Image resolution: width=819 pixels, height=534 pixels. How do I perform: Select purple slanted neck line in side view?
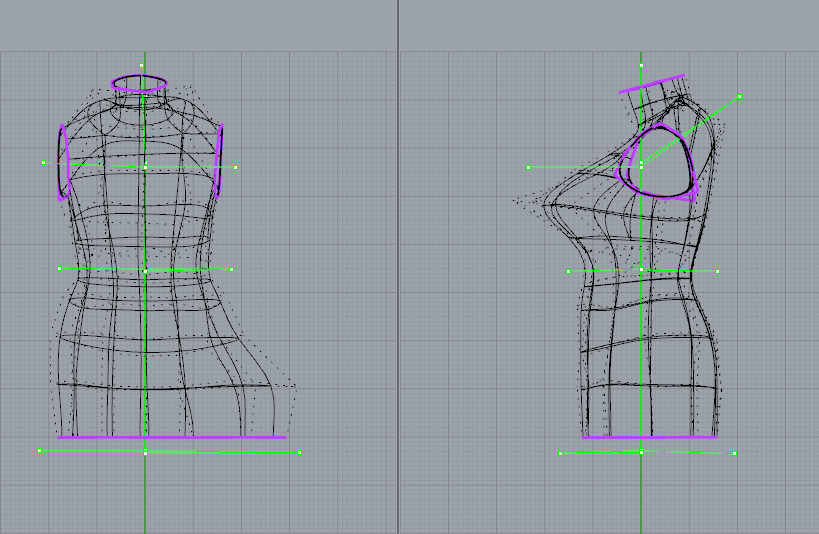(652, 84)
